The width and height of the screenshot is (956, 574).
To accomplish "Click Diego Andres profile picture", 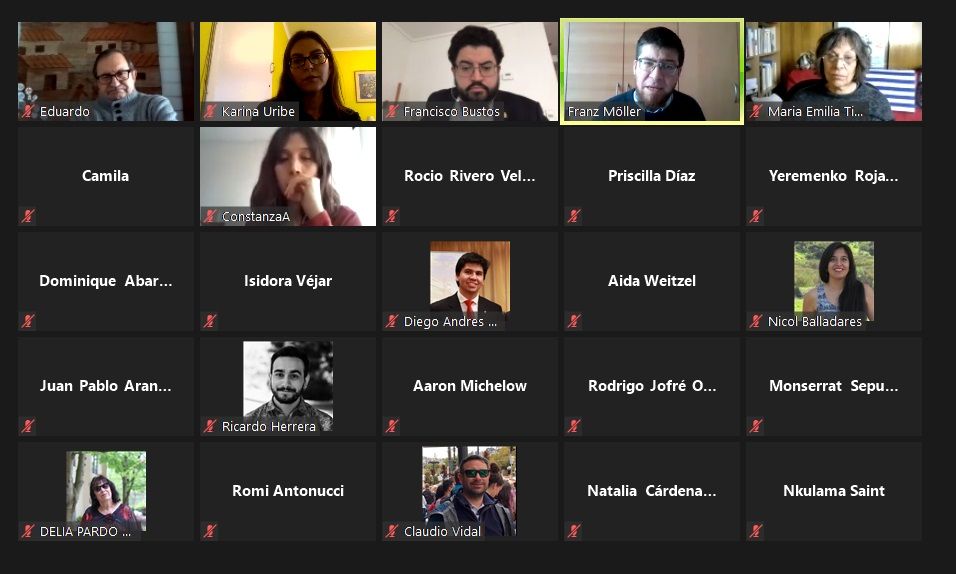I will point(470,277).
